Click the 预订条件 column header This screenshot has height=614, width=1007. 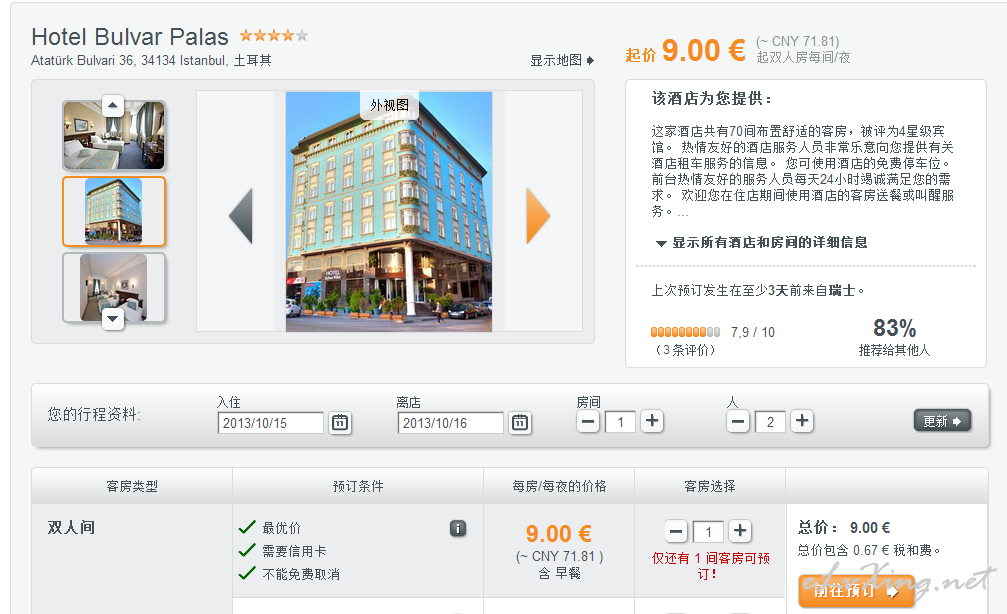click(358, 486)
